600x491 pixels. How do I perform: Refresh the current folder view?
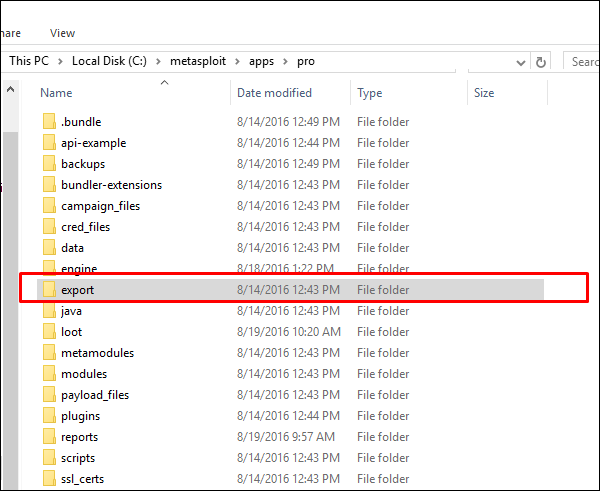540,62
